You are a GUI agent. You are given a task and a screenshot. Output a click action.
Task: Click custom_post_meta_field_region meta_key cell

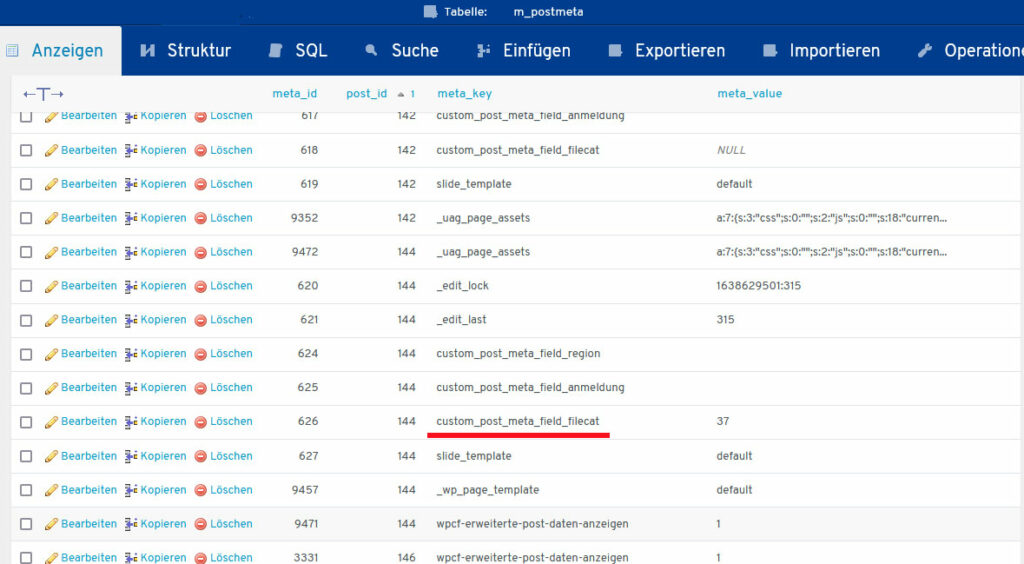tap(518, 354)
